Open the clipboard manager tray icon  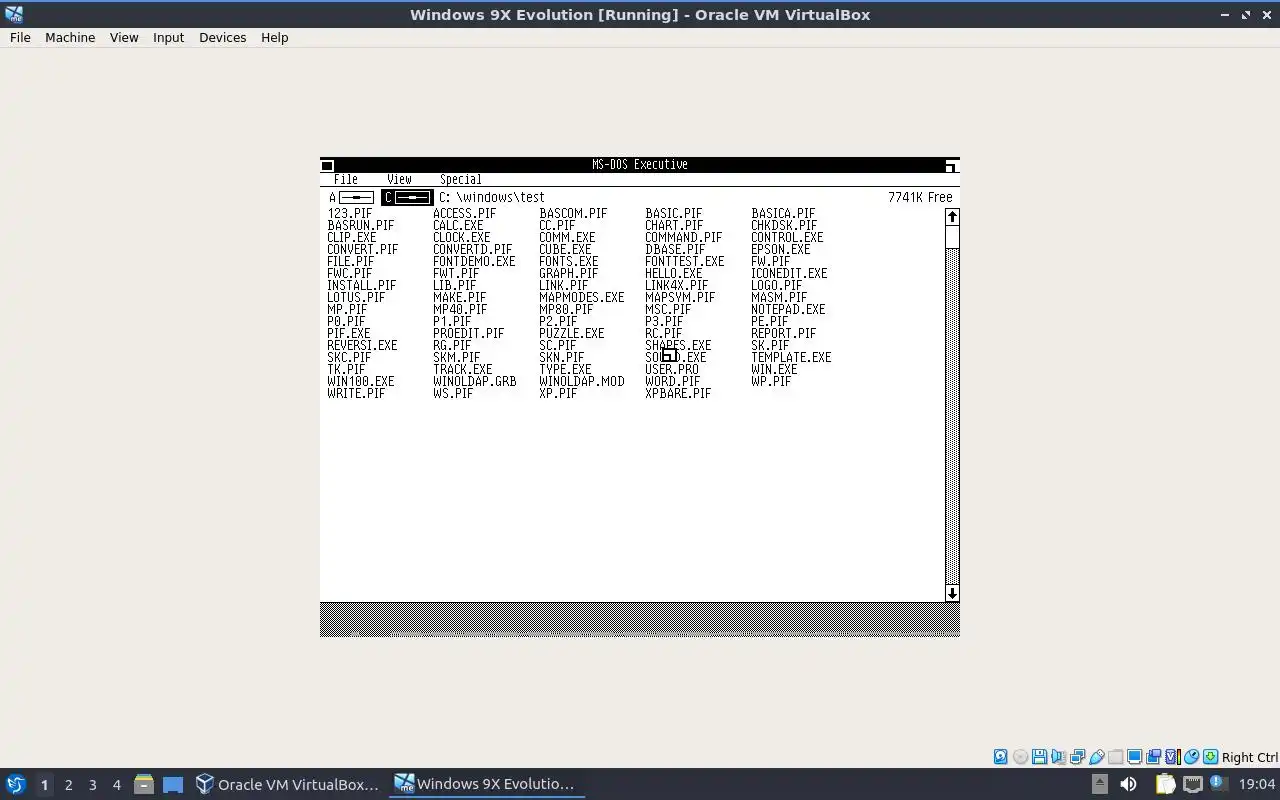point(1165,784)
